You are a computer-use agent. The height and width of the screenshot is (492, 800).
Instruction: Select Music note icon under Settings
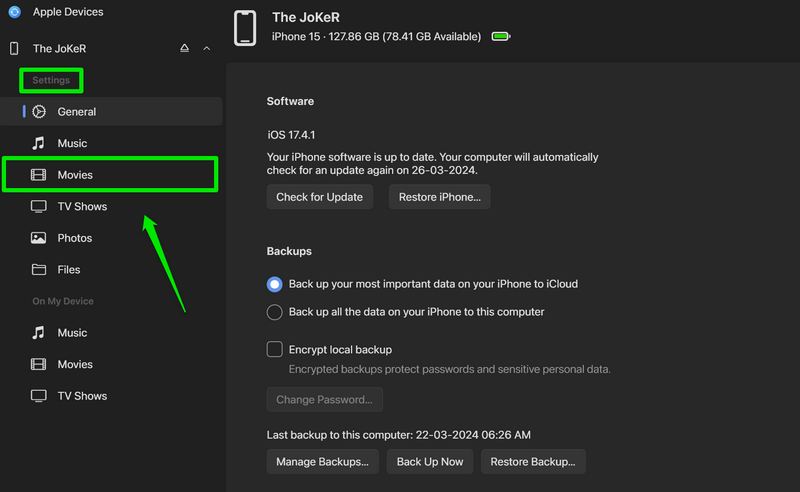point(39,143)
